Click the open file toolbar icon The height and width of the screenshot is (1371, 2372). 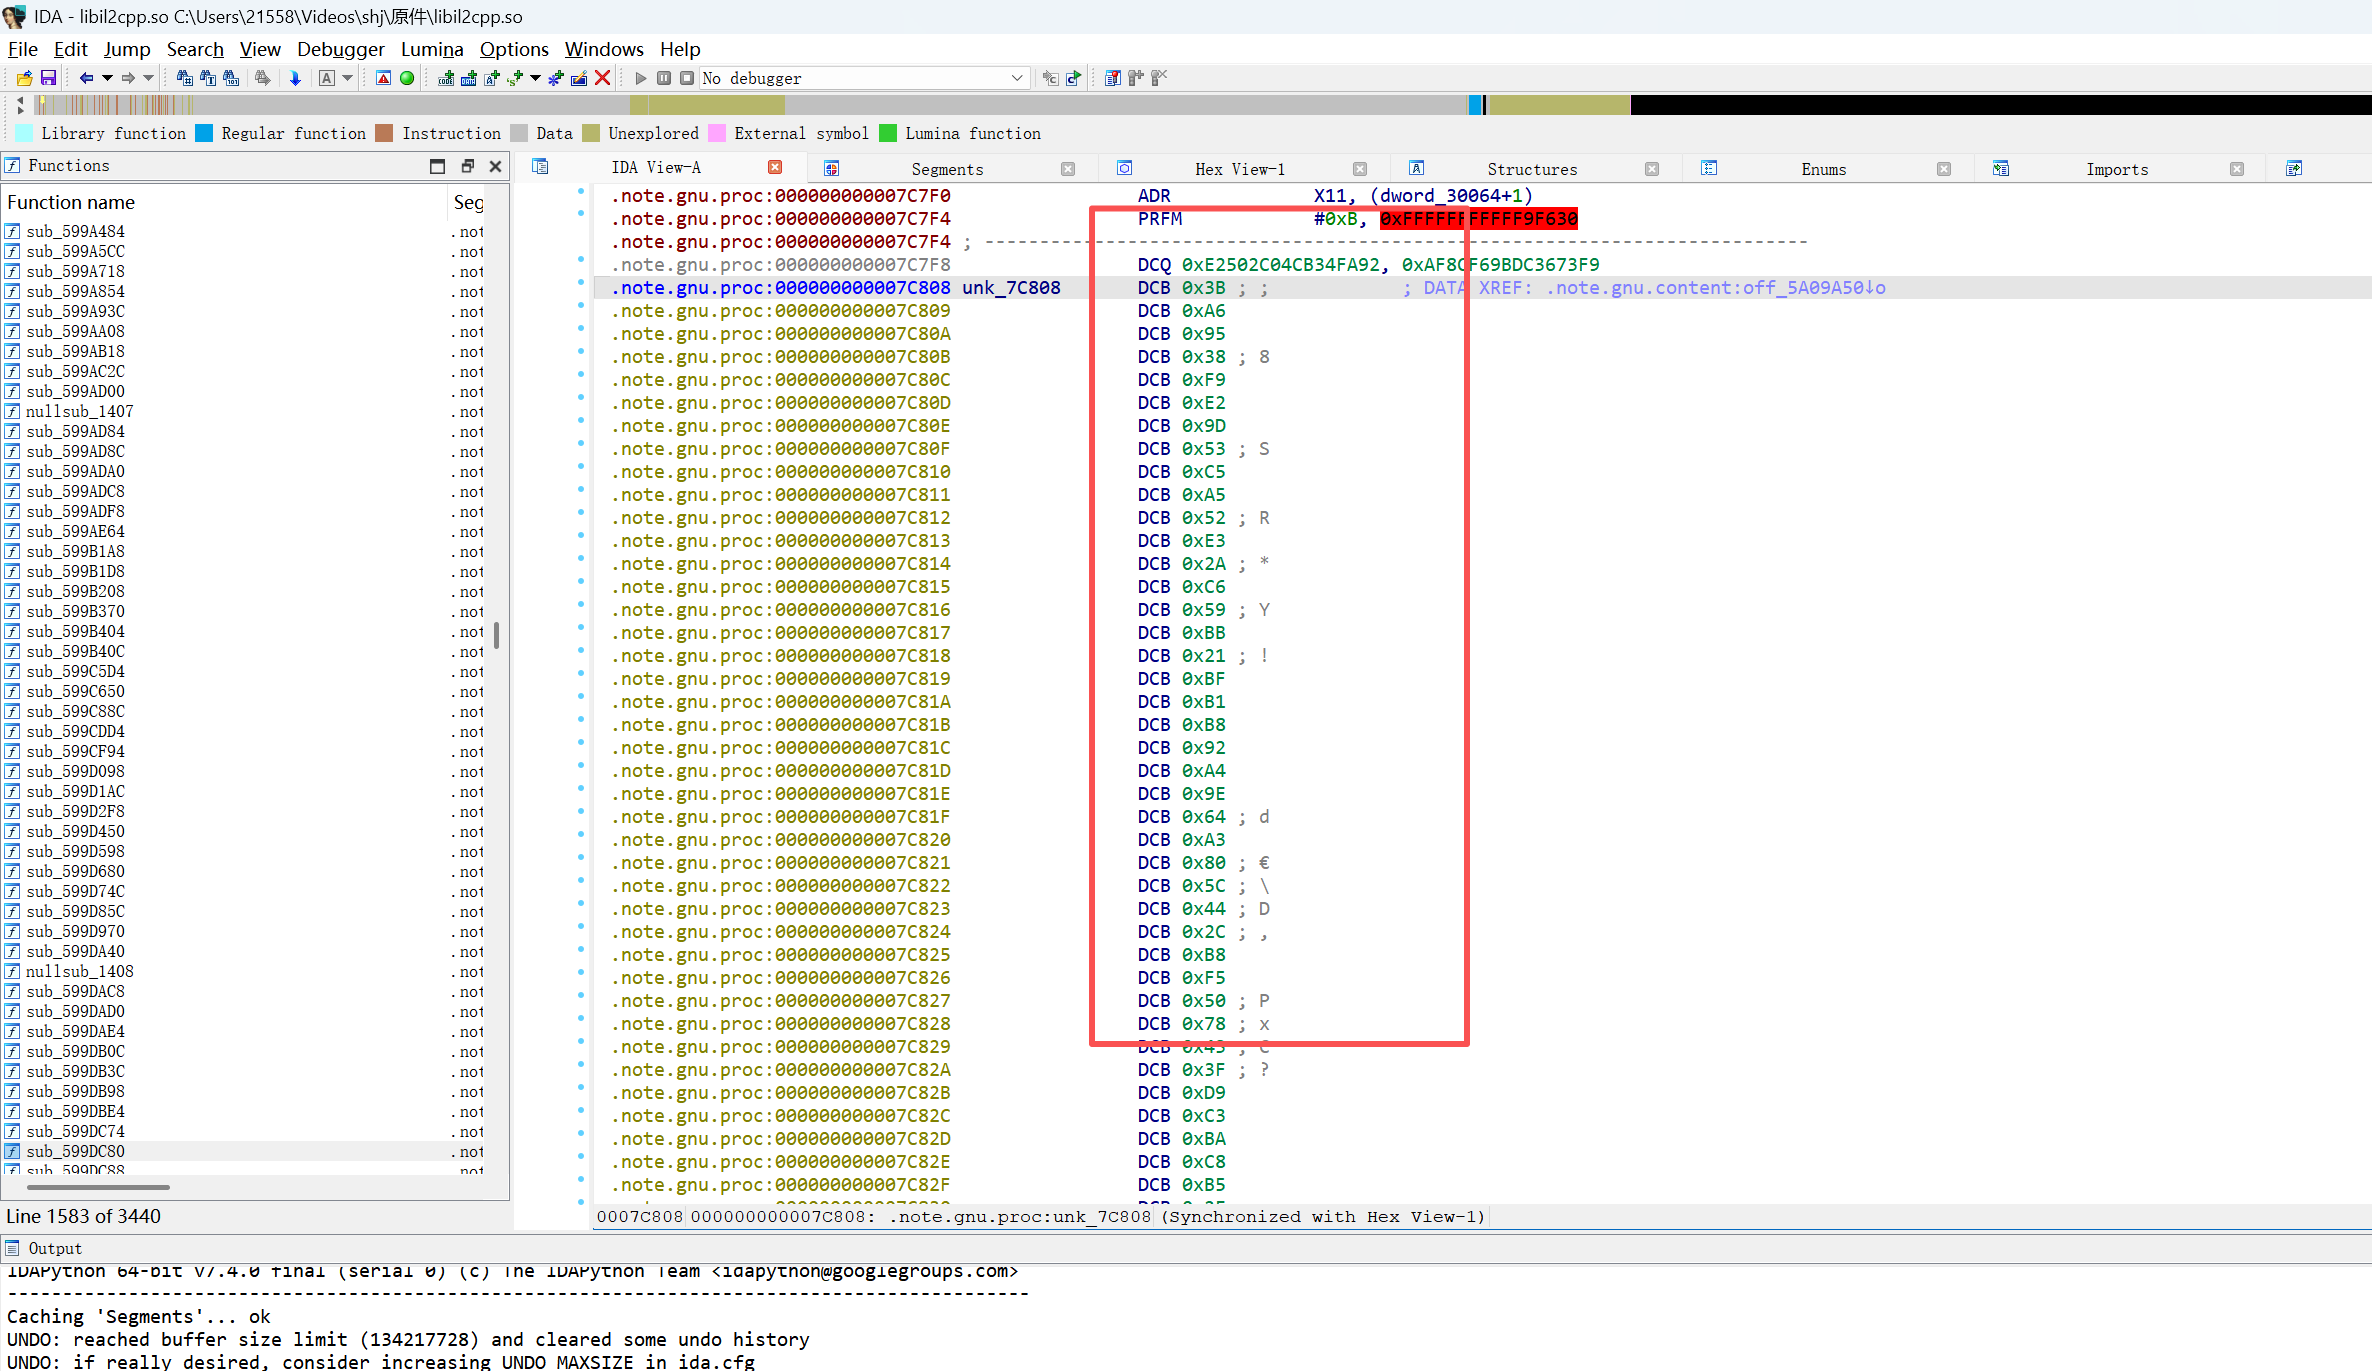[x=24, y=78]
